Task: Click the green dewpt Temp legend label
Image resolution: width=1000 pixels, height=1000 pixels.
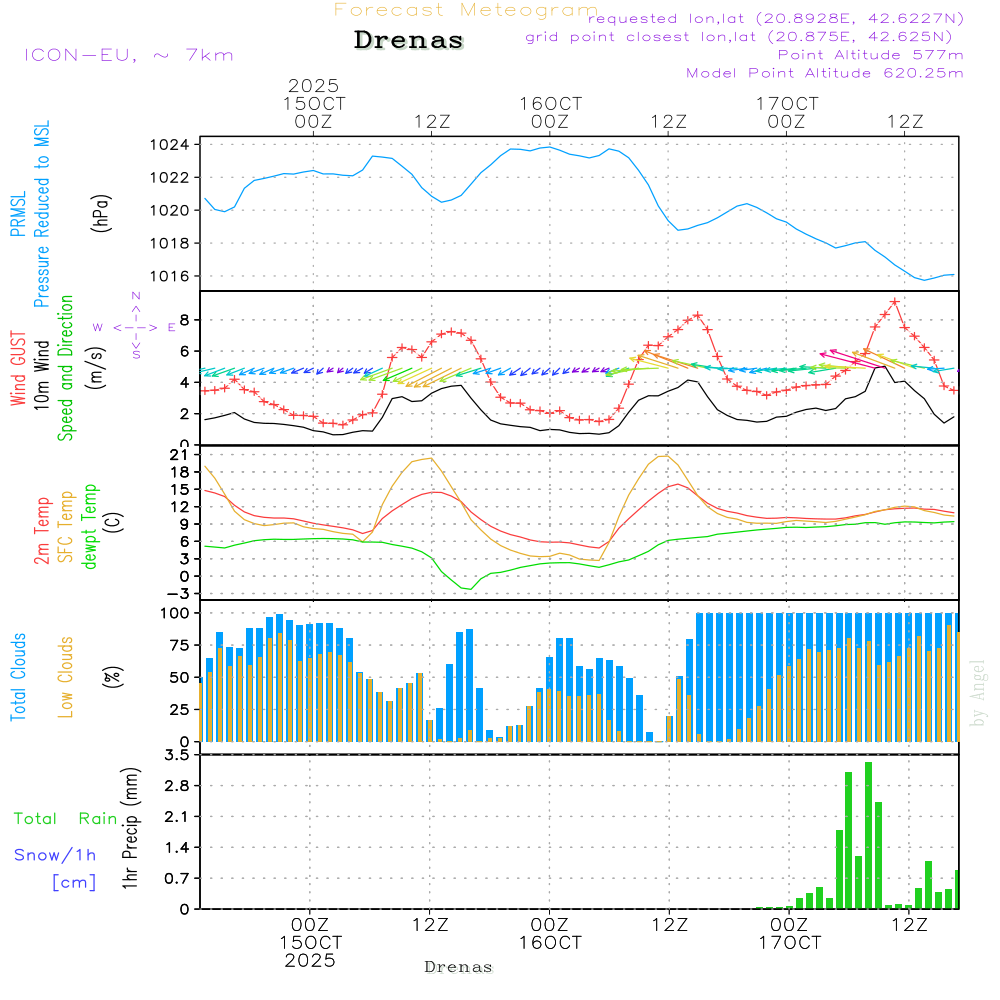Action: (90, 527)
